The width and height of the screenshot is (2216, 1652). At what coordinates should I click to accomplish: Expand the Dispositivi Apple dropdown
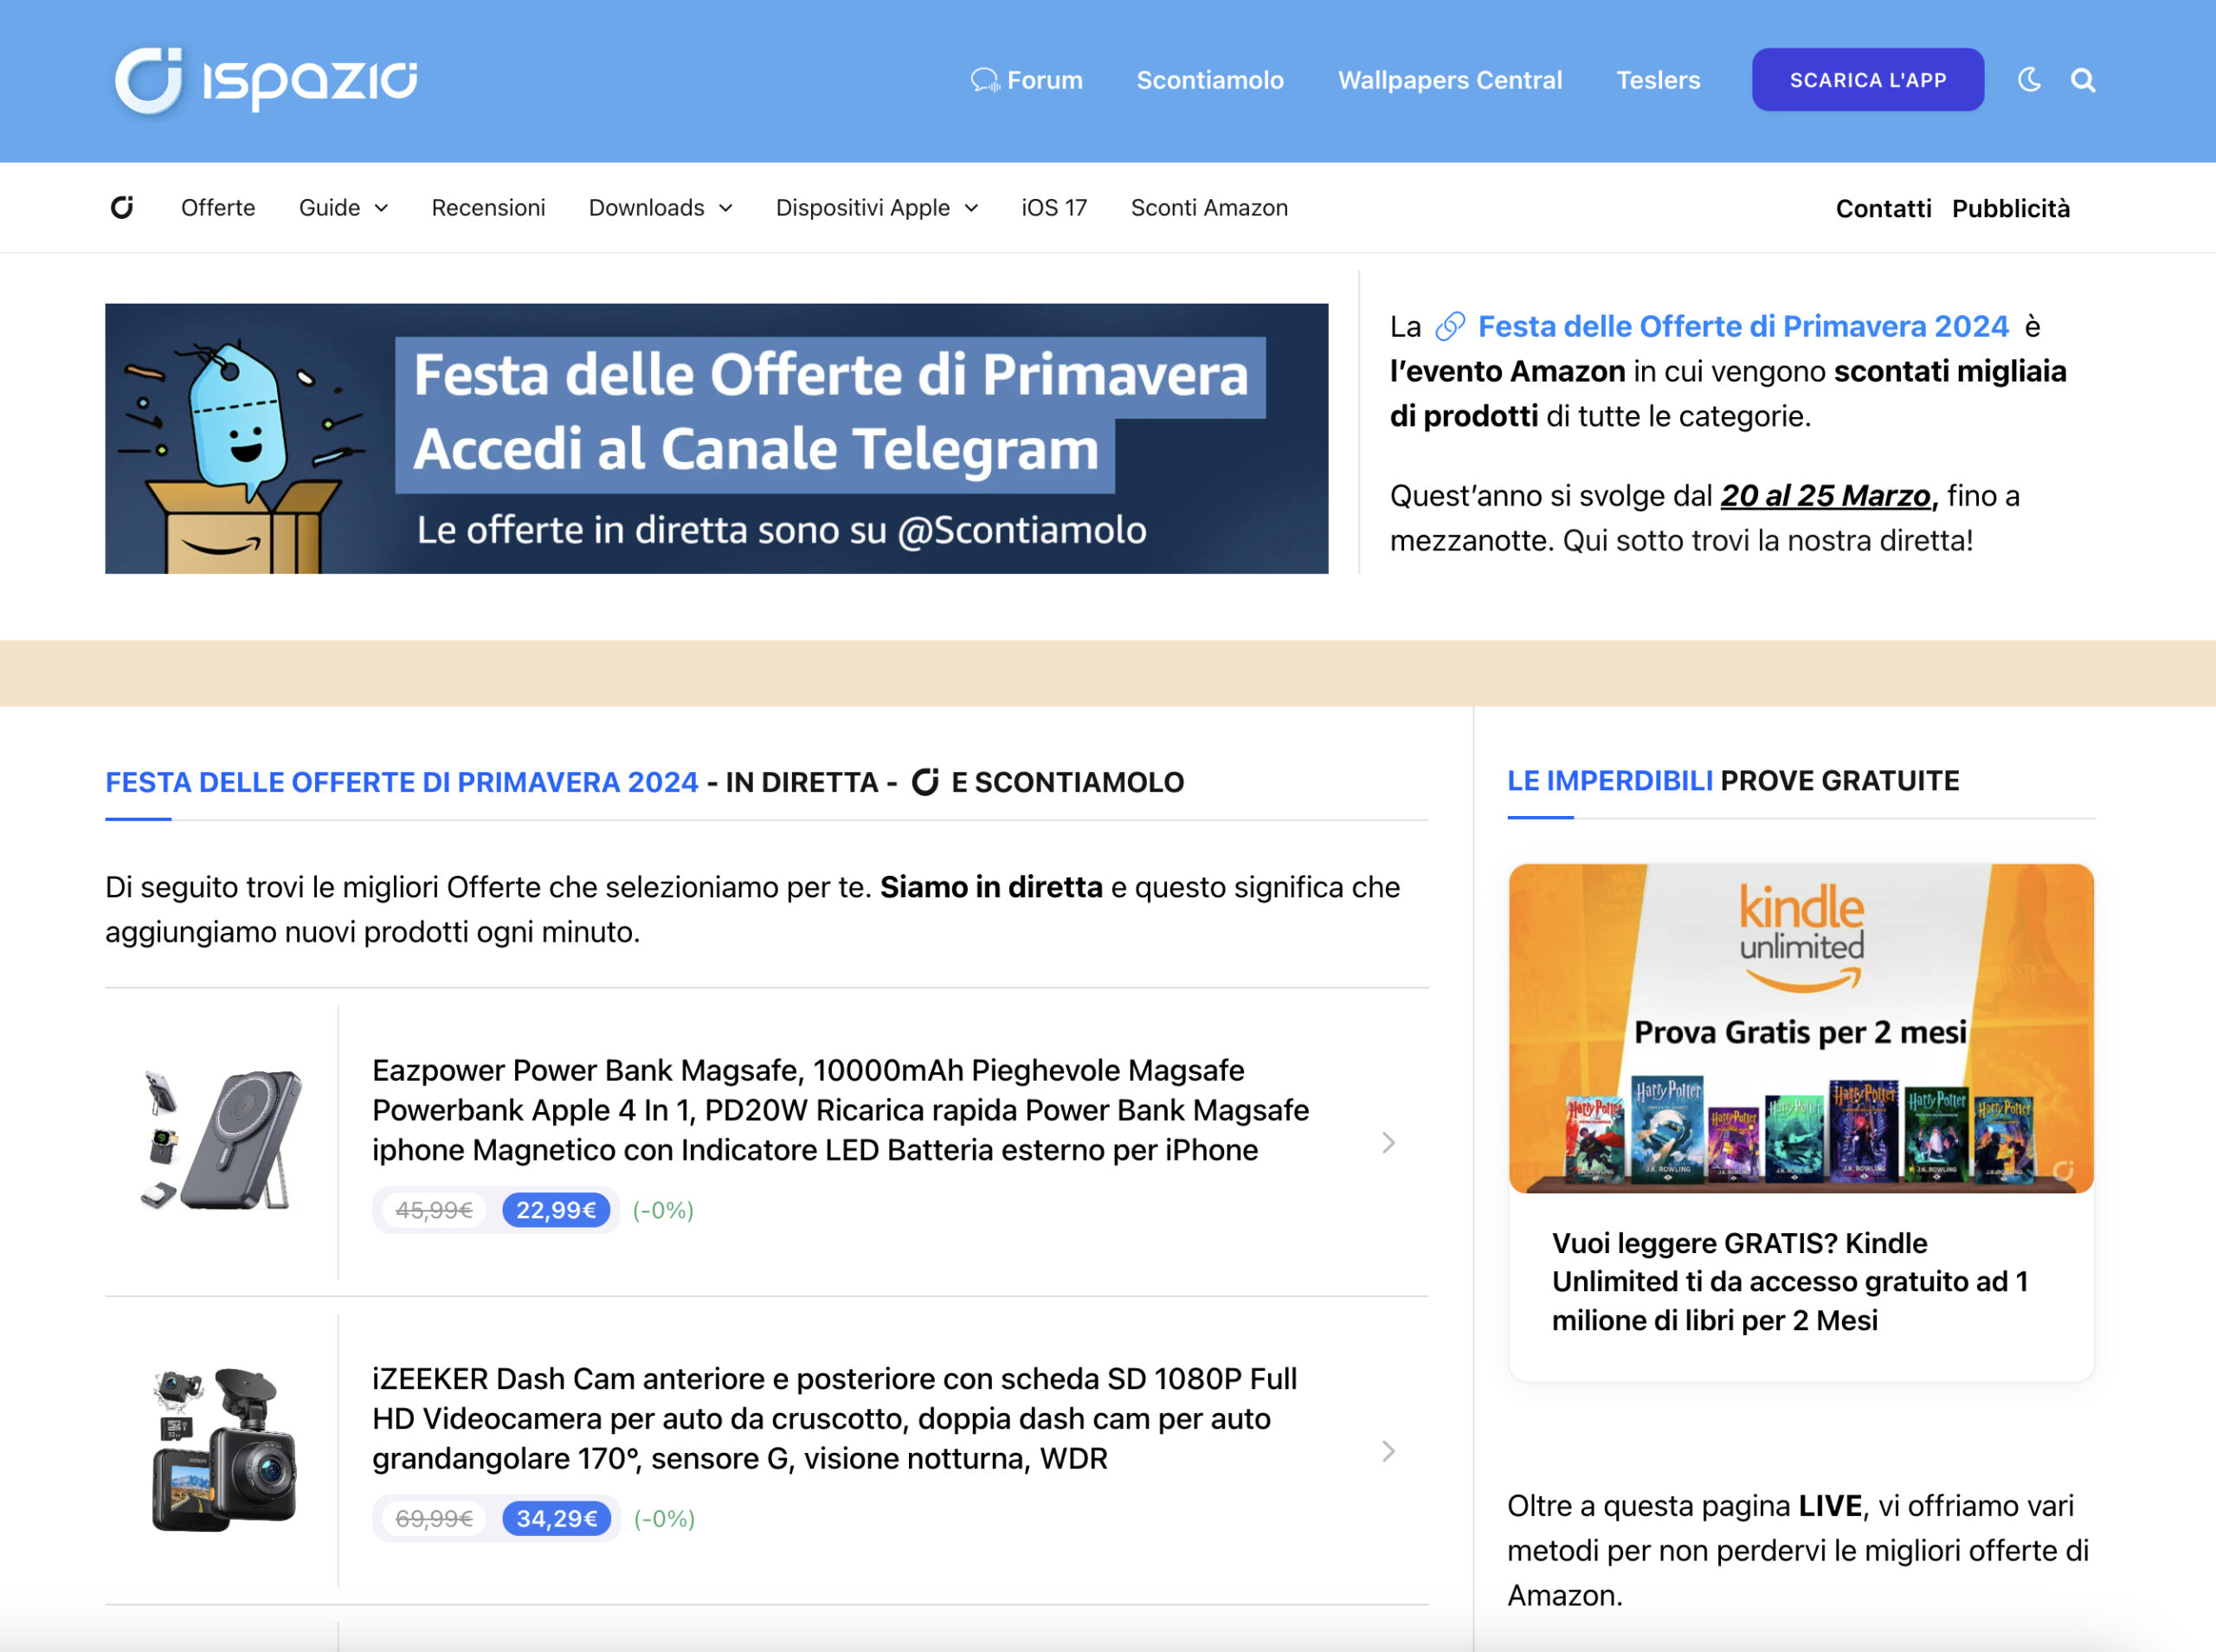pyautogui.click(x=877, y=207)
